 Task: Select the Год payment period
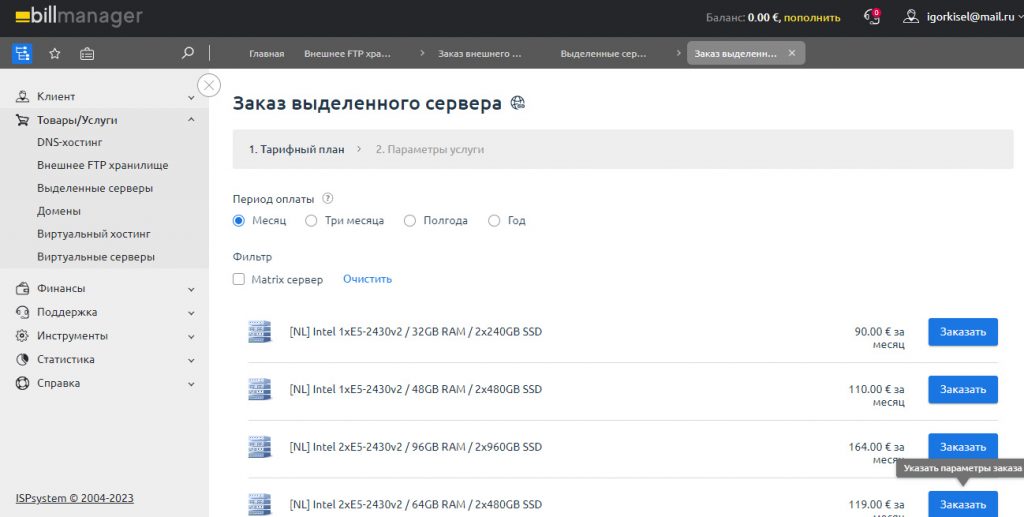click(494, 221)
